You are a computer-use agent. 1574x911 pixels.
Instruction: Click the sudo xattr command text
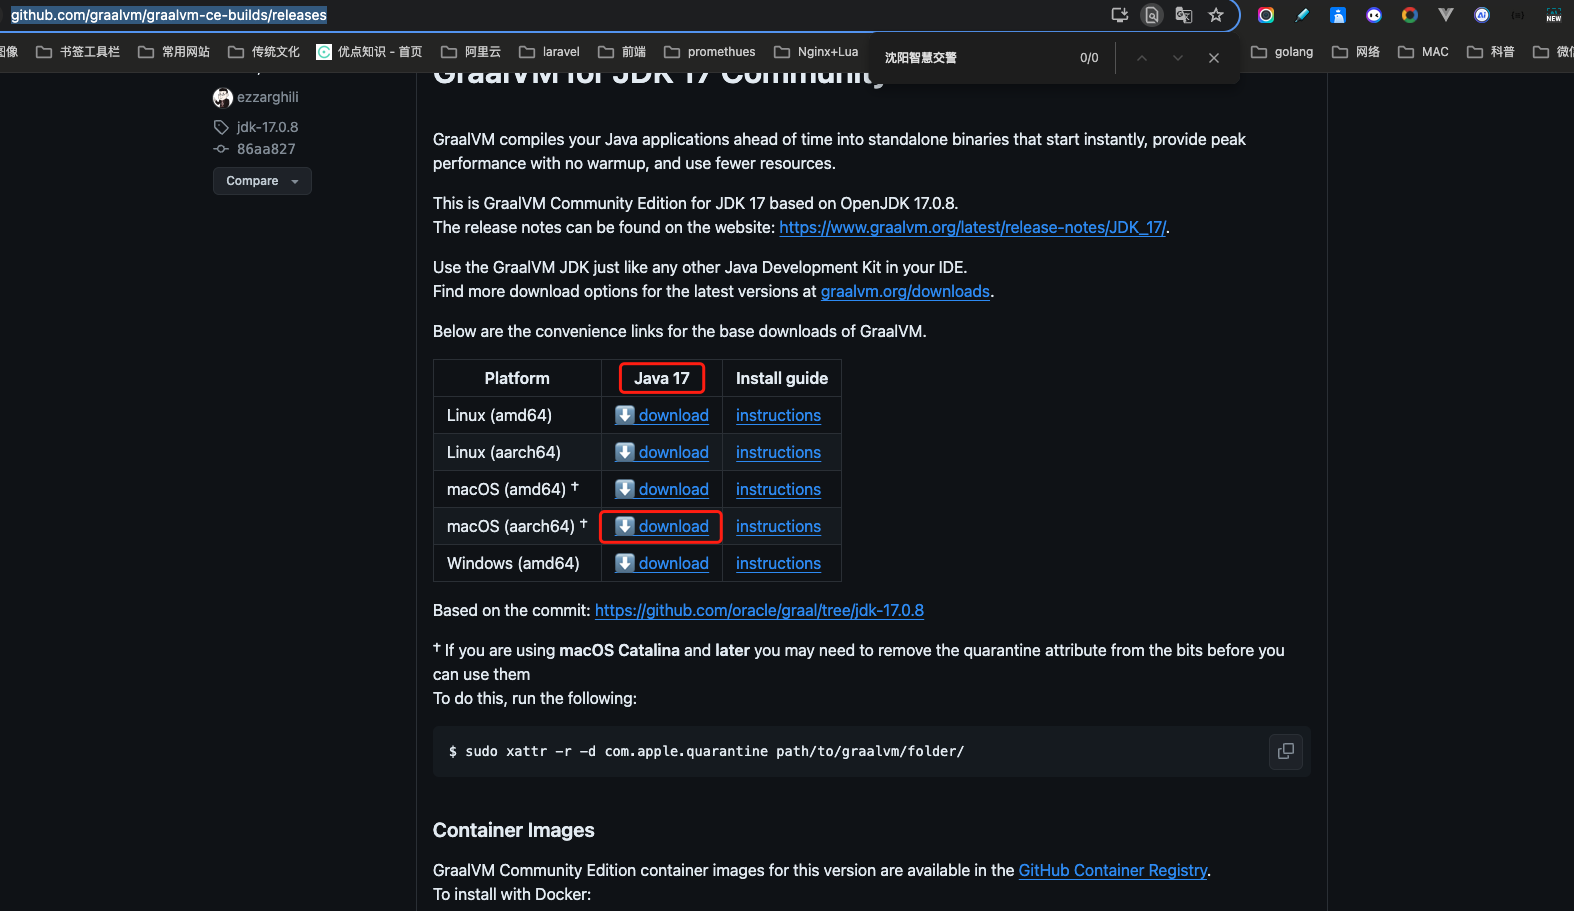[707, 751]
